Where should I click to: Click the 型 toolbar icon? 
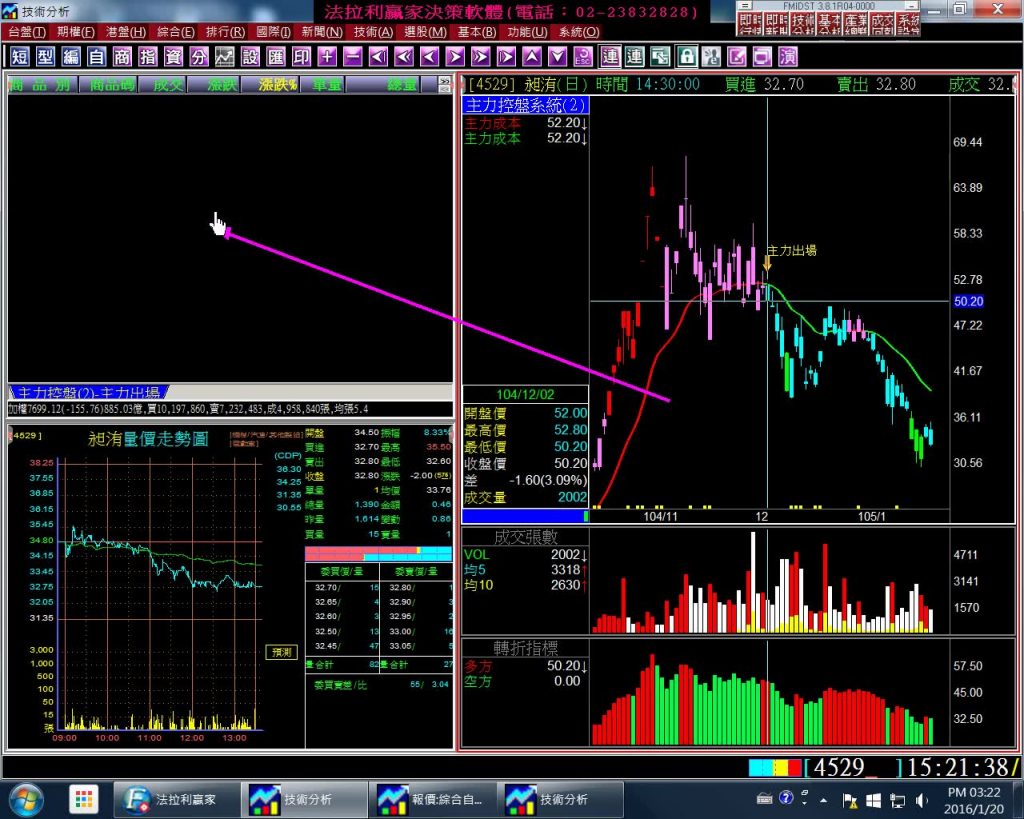45,56
